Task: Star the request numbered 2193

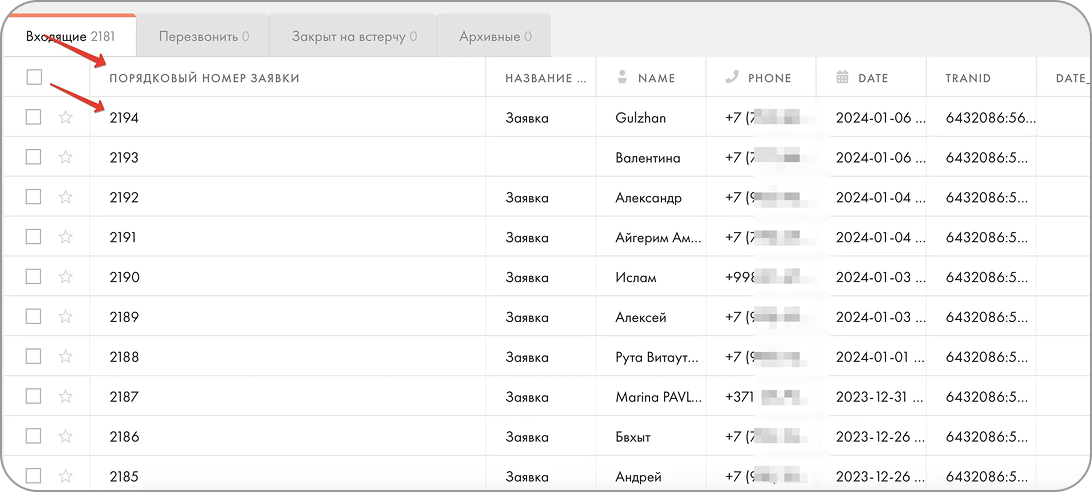Action: pos(66,157)
